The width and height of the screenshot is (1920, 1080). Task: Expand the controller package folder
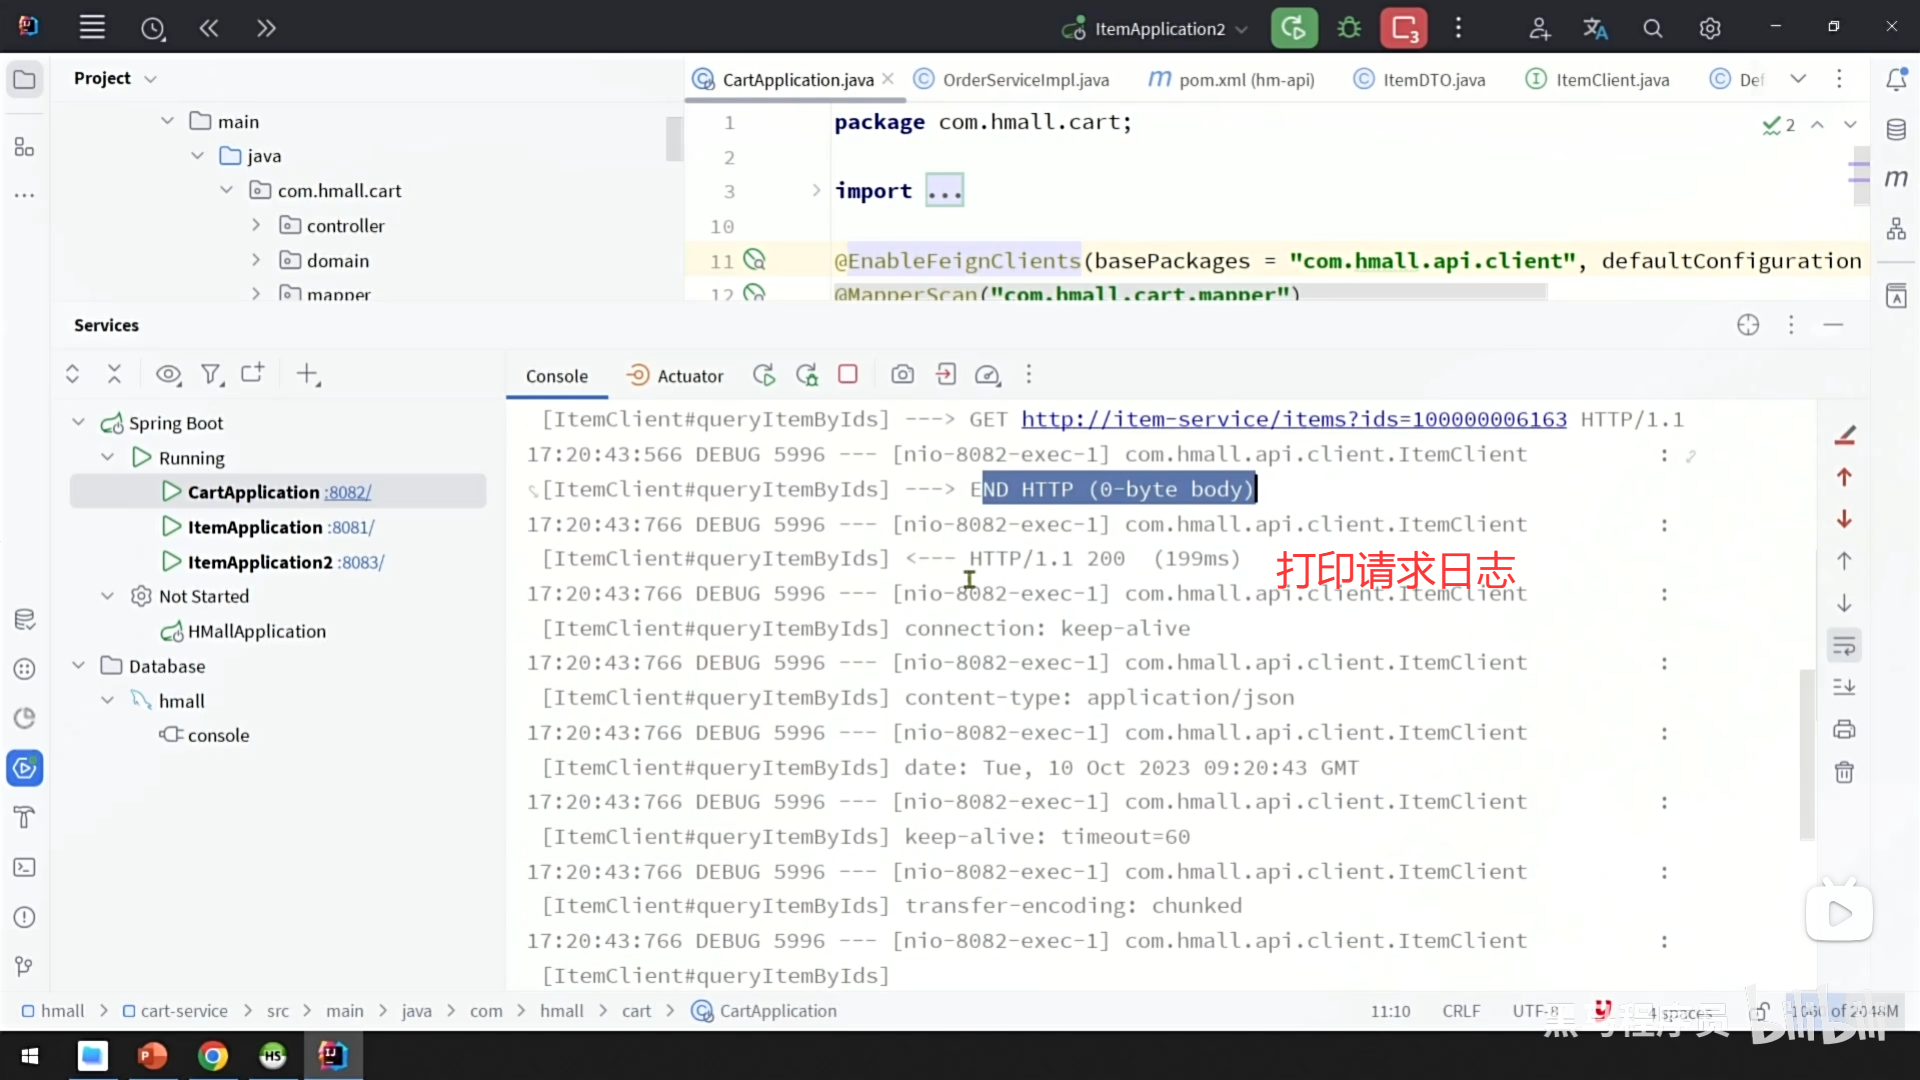[256, 226]
